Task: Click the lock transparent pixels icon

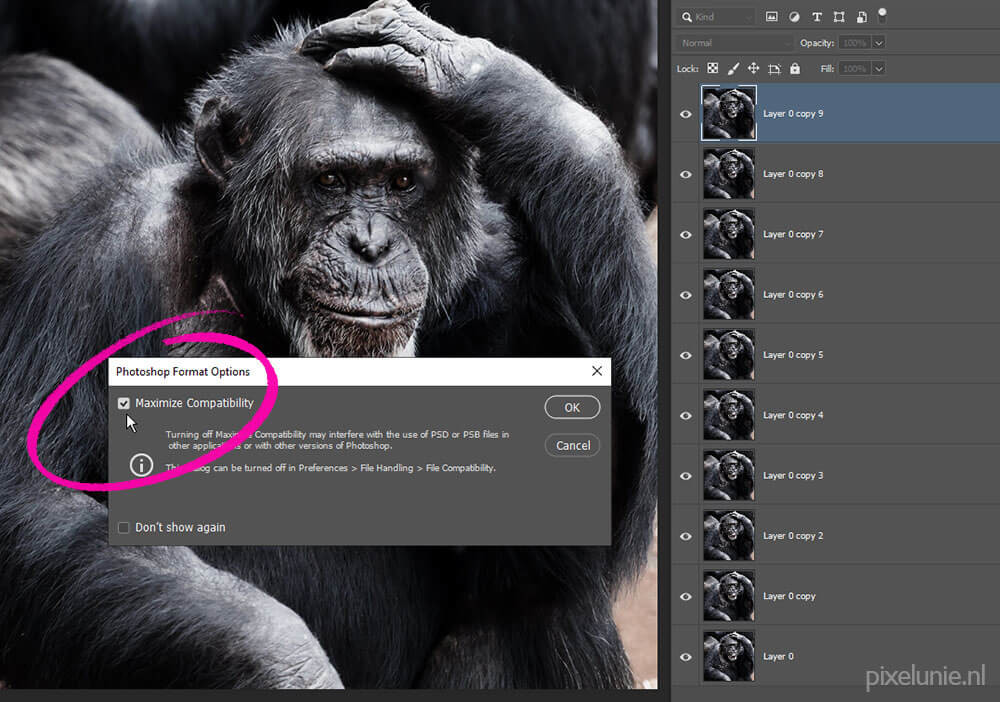Action: (712, 68)
